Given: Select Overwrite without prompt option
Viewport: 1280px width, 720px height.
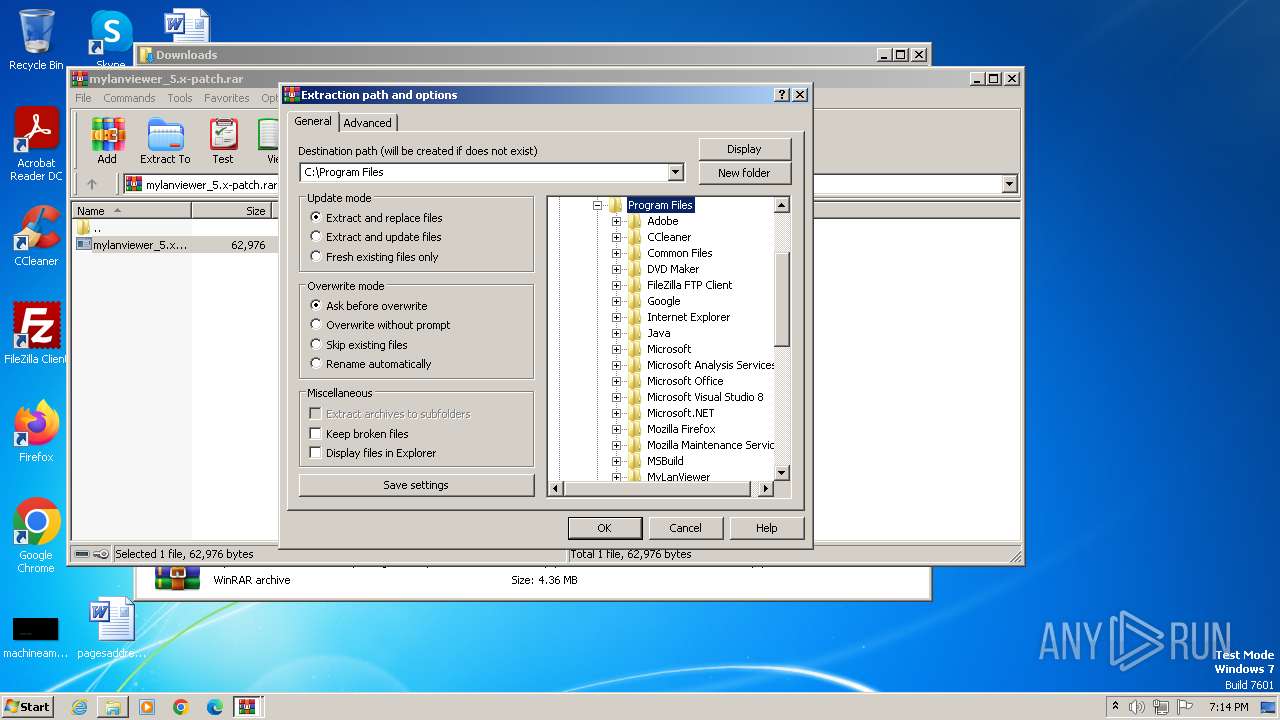Looking at the screenshot, I should click(380, 325).
